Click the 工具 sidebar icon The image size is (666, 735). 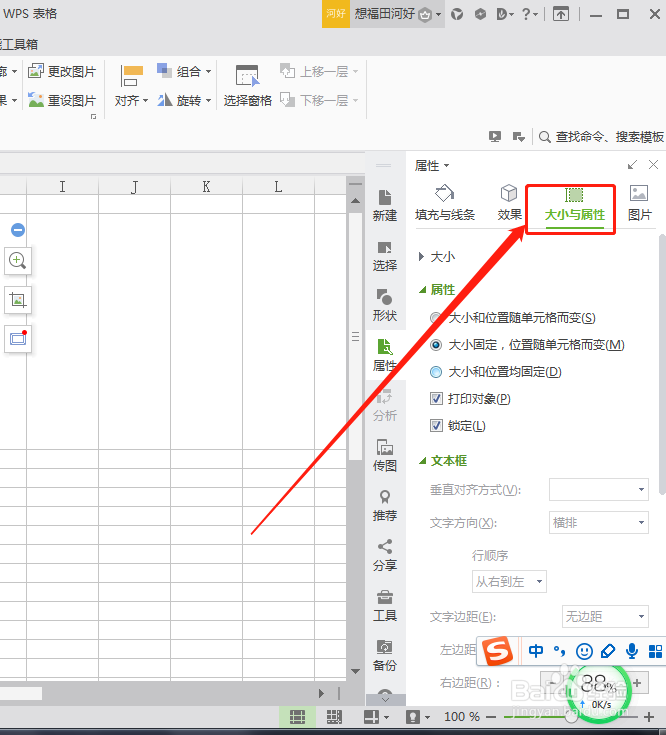click(x=385, y=606)
